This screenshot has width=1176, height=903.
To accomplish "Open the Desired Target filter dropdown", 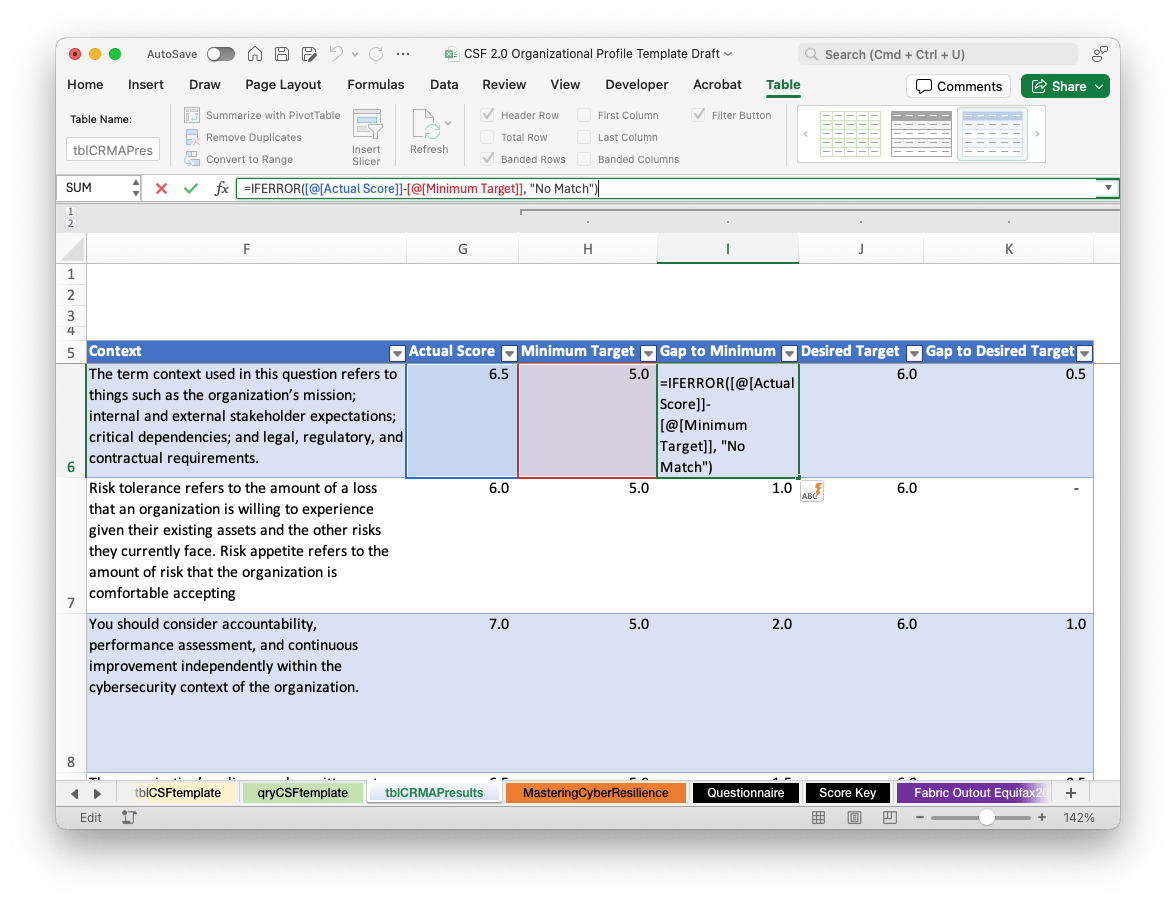I will pos(914,352).
